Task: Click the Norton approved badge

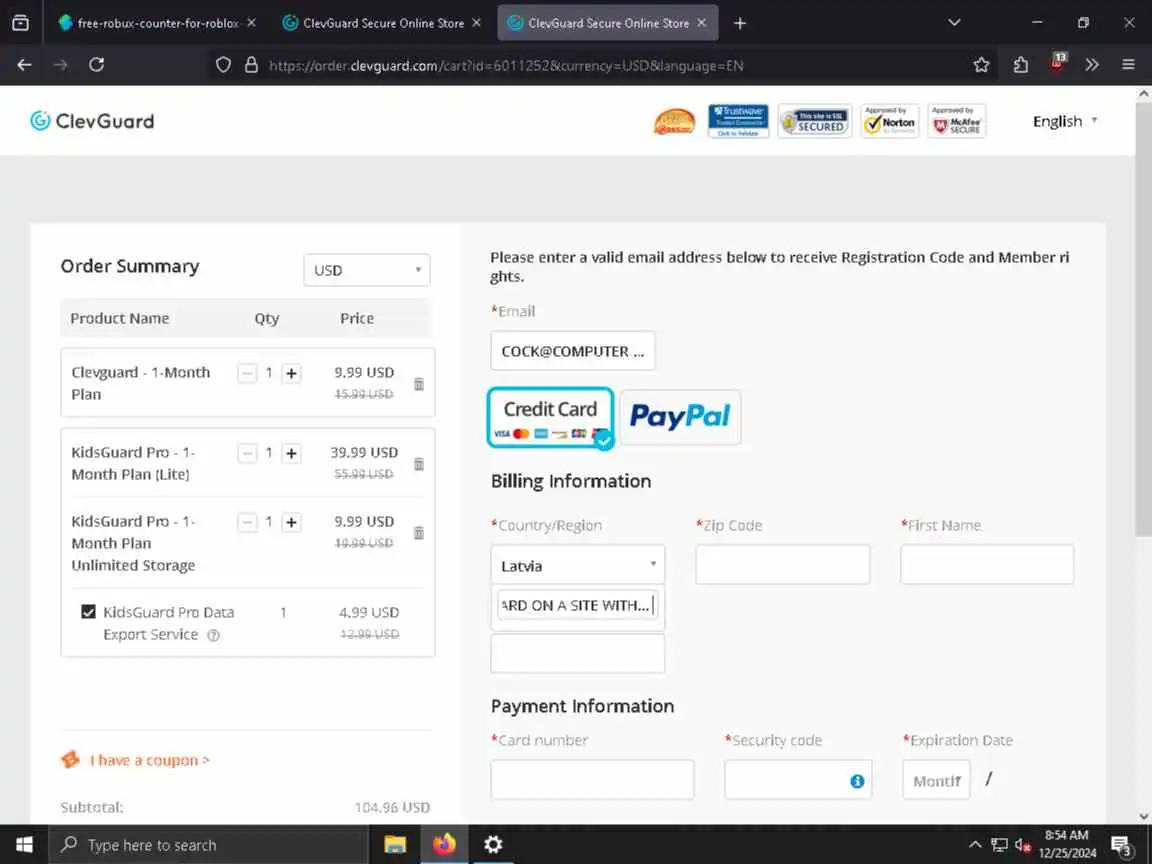Action: (x=890, y=121)
